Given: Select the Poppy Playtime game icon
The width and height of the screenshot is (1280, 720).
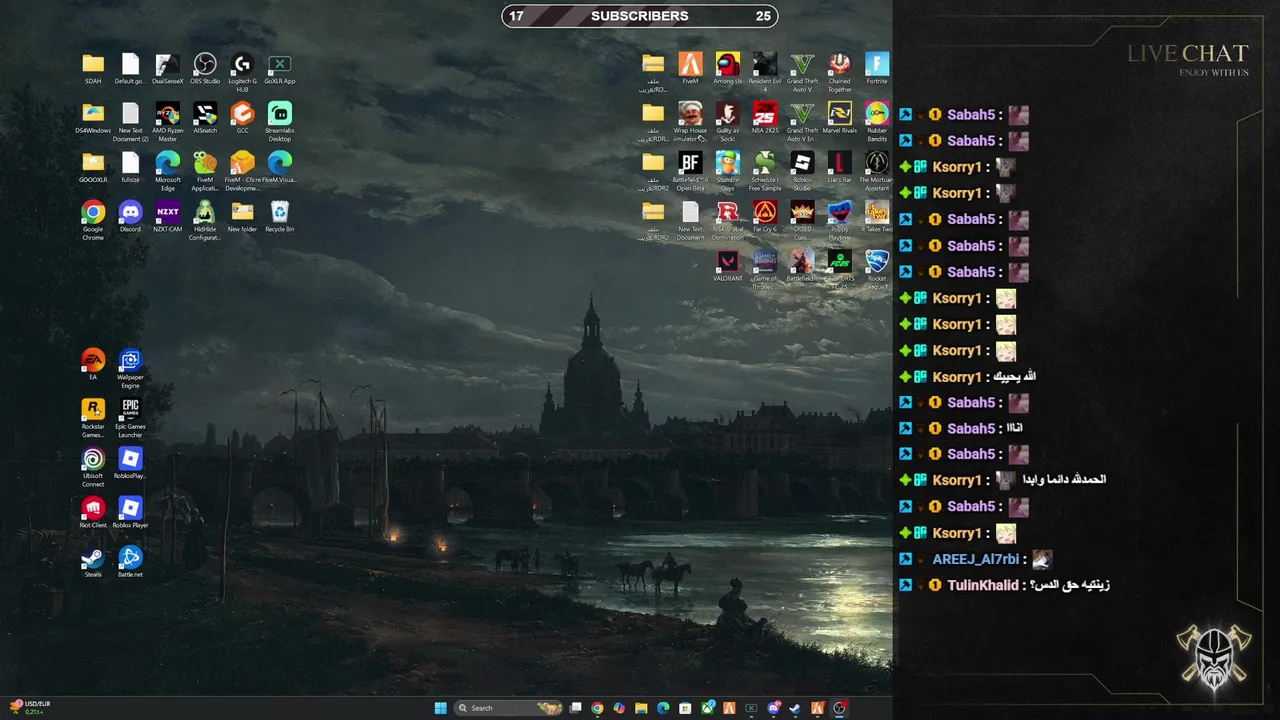Looking at the screenshot, I should coord(840,221).
